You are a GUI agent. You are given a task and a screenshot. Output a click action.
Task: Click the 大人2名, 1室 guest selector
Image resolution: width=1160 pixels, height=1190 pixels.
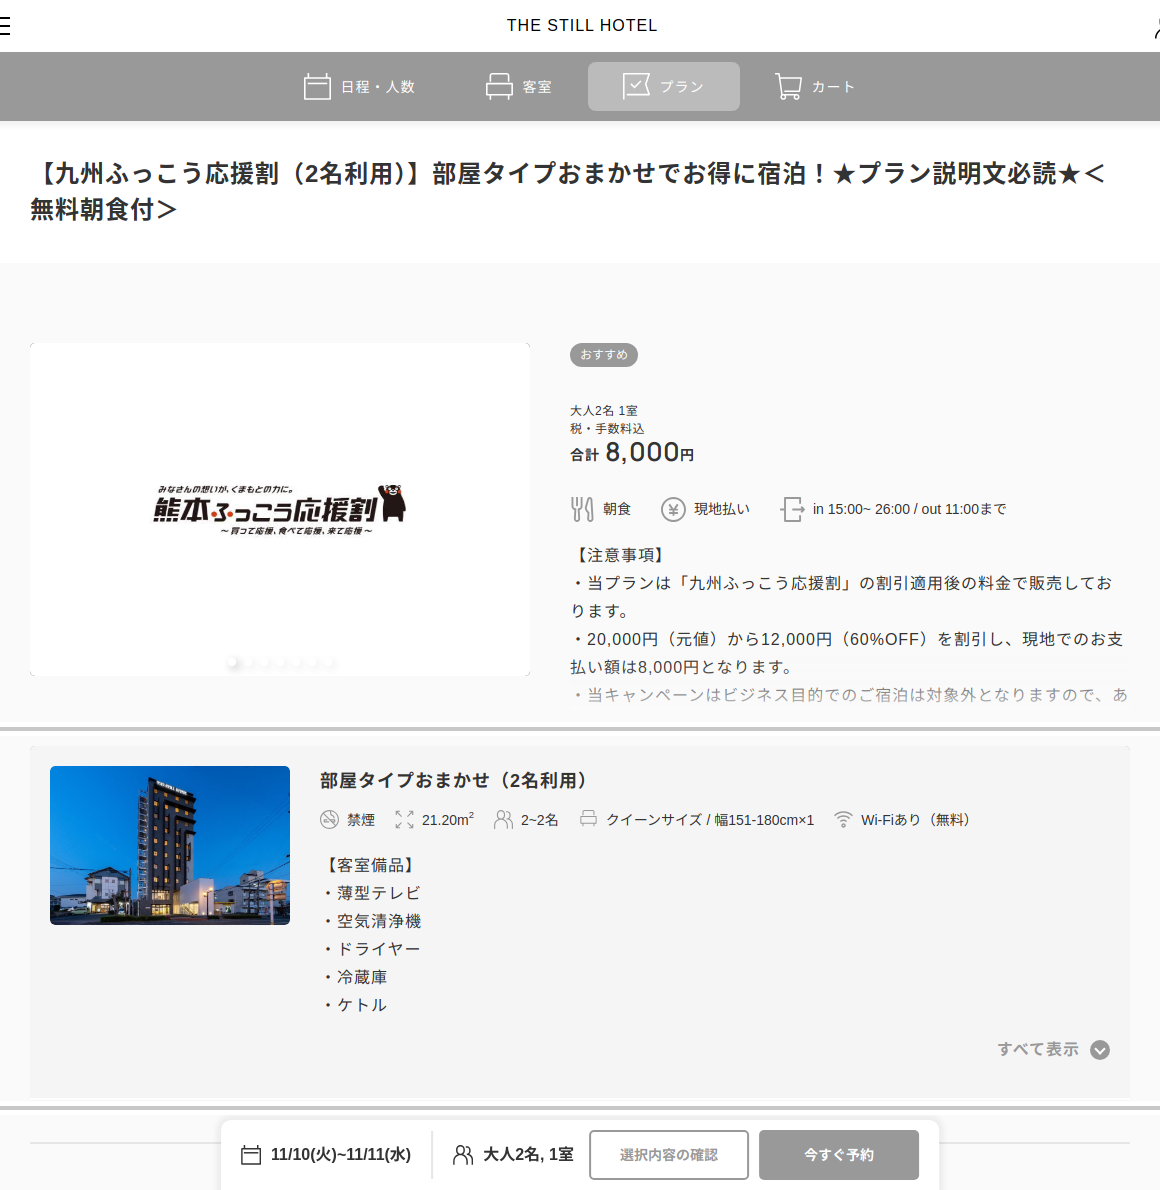(x=513, y=1155)
